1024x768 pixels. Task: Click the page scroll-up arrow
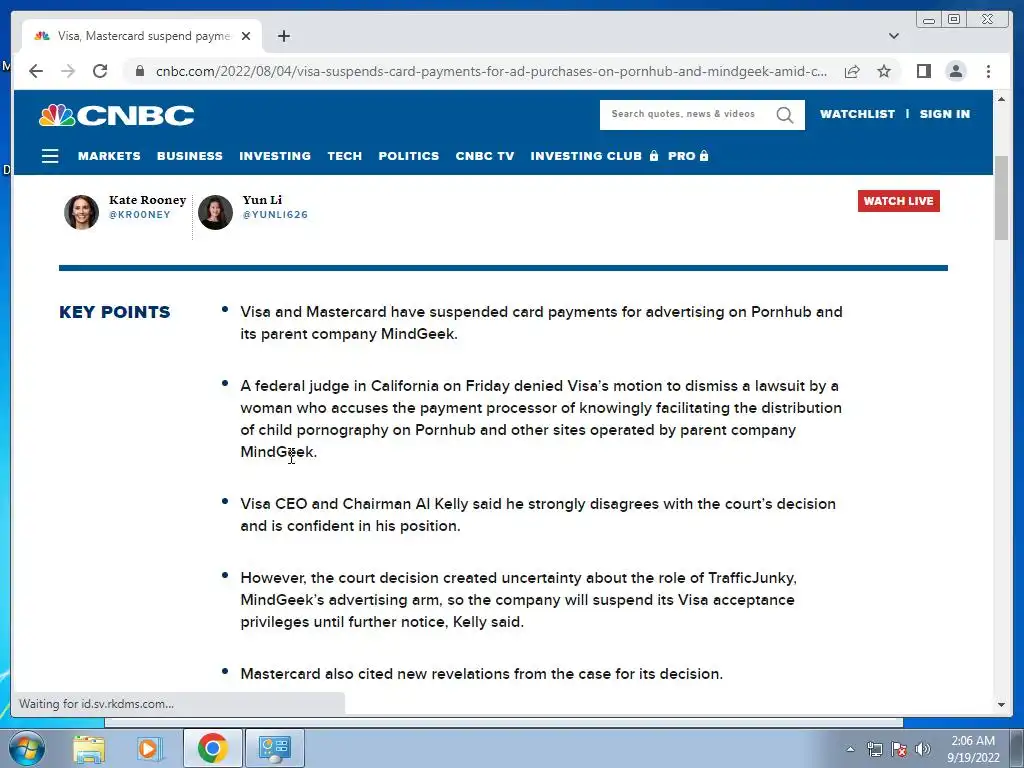[x=1001, y=99]
